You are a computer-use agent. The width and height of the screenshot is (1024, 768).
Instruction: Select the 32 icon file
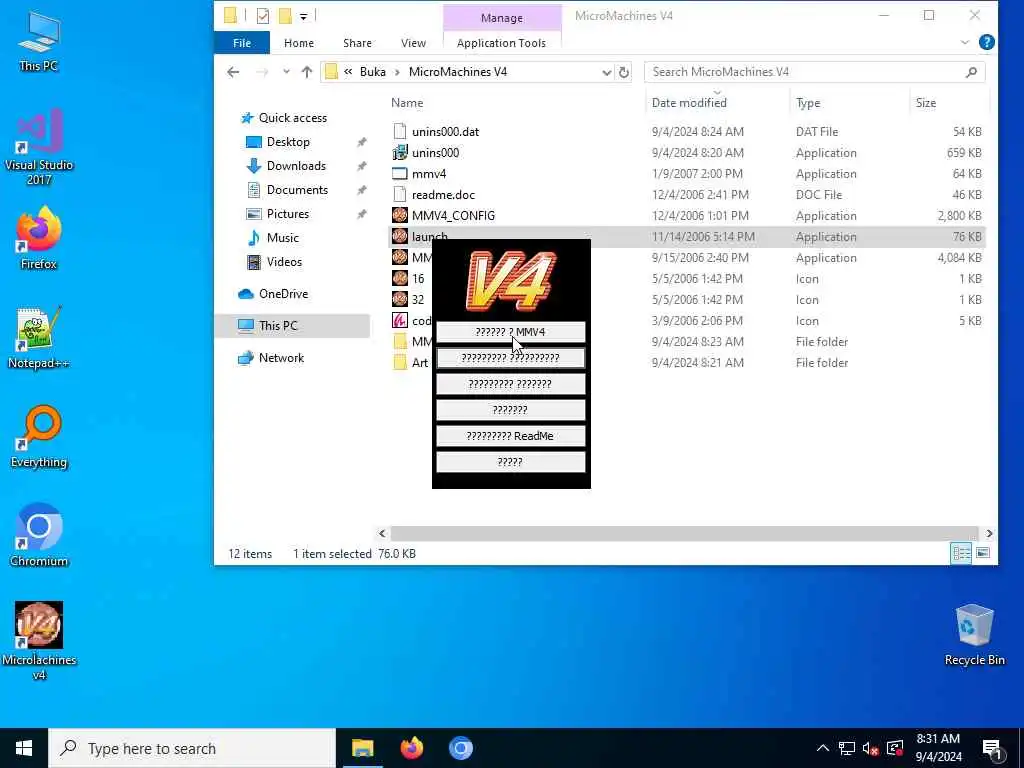coord(400,300)
